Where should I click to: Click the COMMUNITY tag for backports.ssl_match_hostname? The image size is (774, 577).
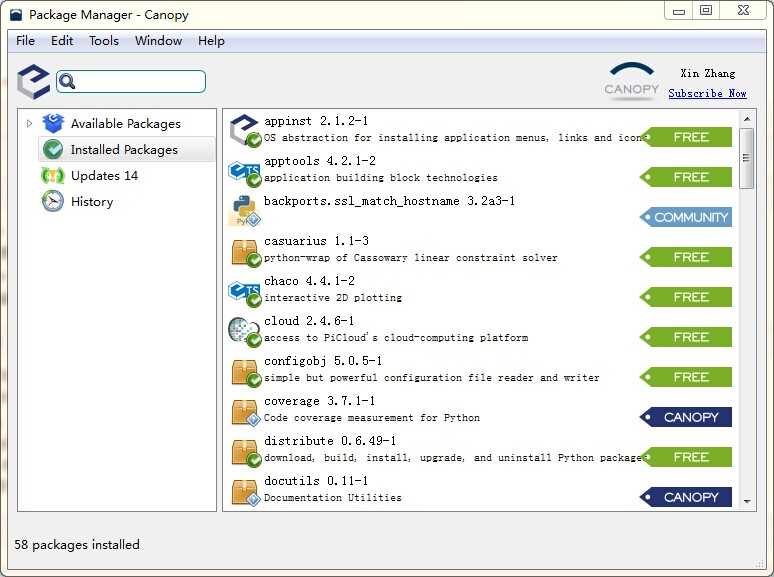pyautogui.click(x=686, y=217)
